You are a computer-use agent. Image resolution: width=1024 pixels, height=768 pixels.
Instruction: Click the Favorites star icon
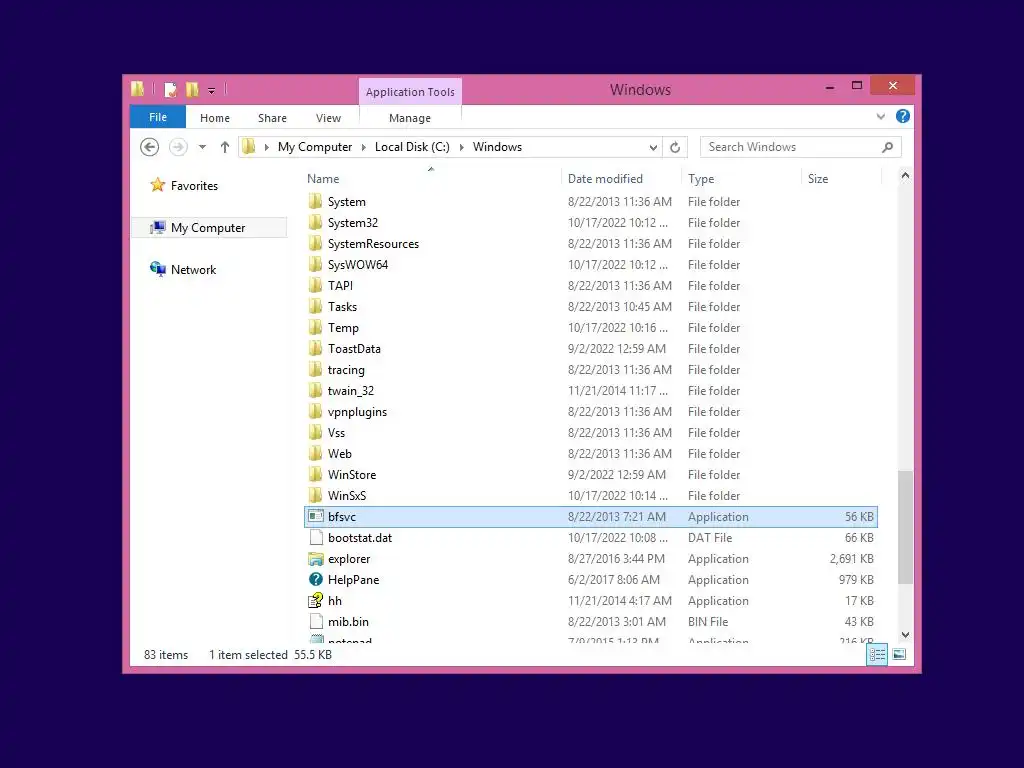(x=157, y=185)
